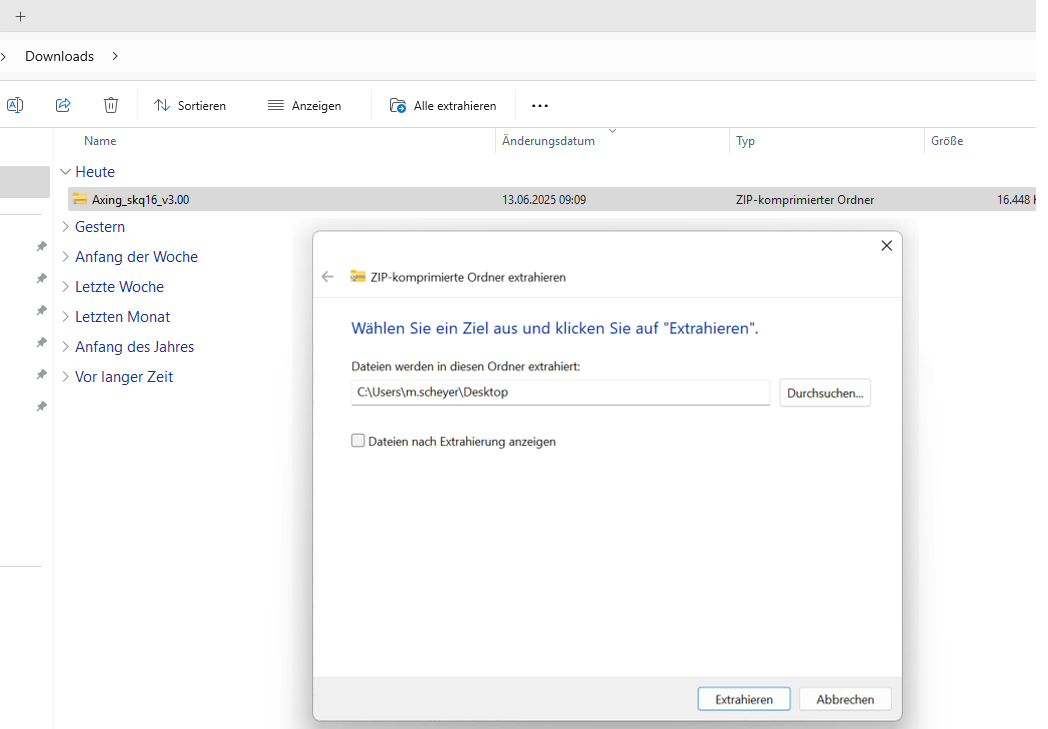
Task: Click the Rename icon in toolbar
Action: coord(15,105)
